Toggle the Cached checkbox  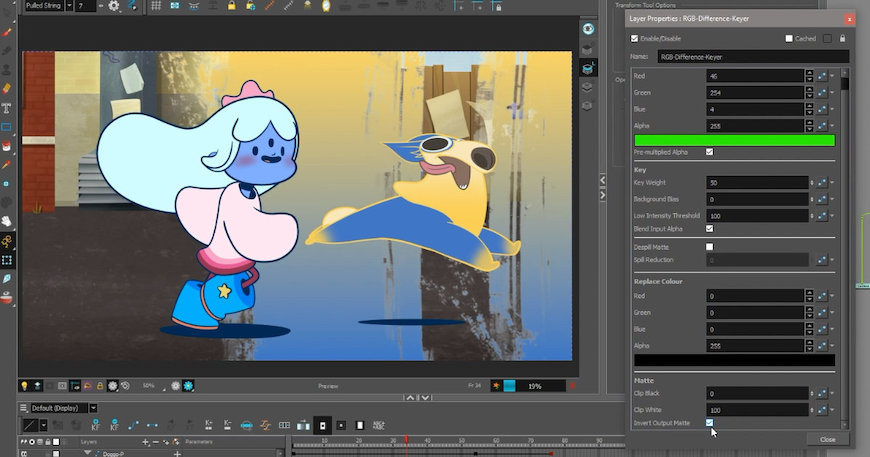click(x=788, y=38)
